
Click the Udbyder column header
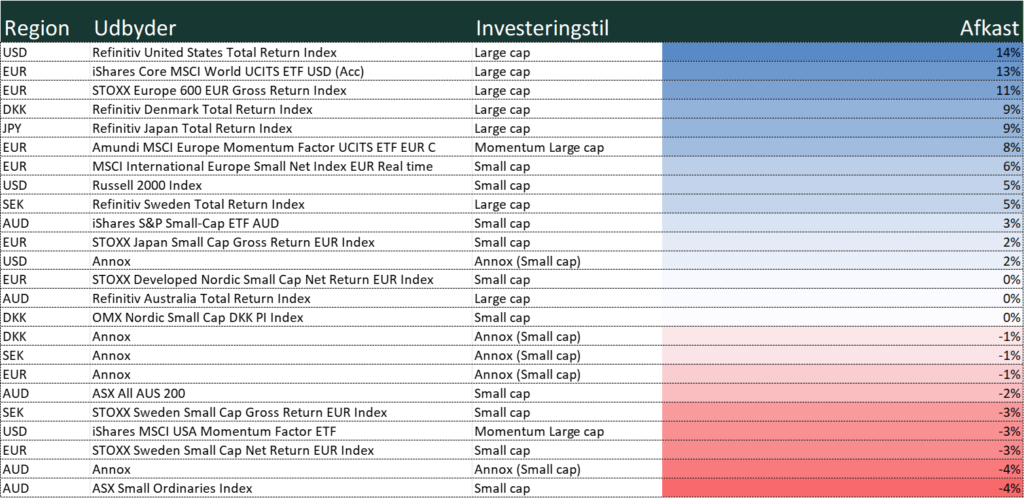[x=135, y=28]
